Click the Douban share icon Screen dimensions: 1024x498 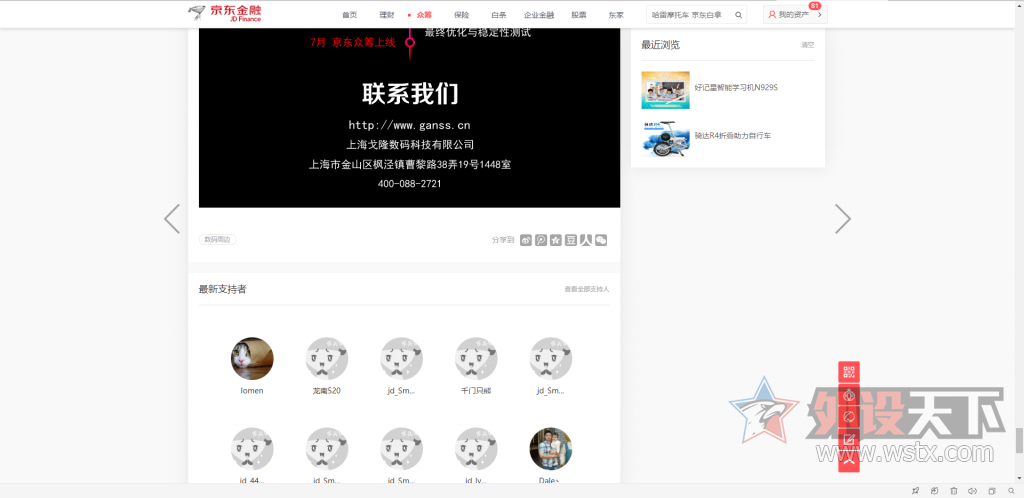click(571, 240)
